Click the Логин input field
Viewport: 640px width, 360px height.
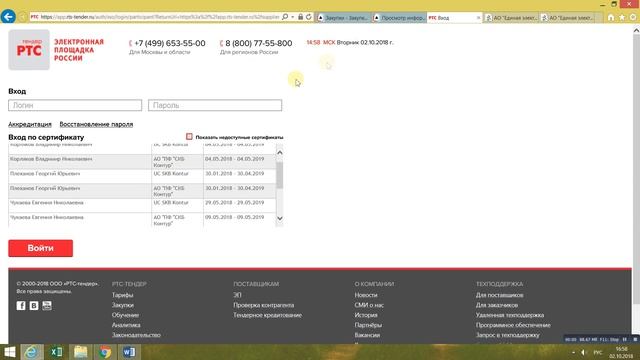coord(75,105)
